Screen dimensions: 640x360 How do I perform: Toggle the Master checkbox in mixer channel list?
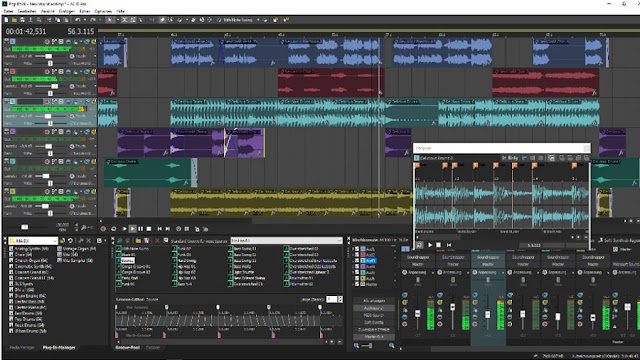click(357, 284)
